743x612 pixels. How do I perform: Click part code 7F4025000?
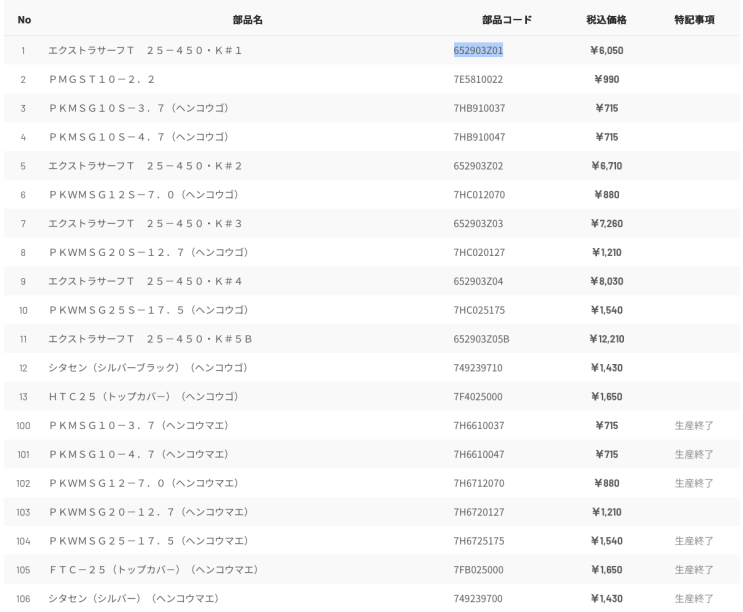click(478, 396)
